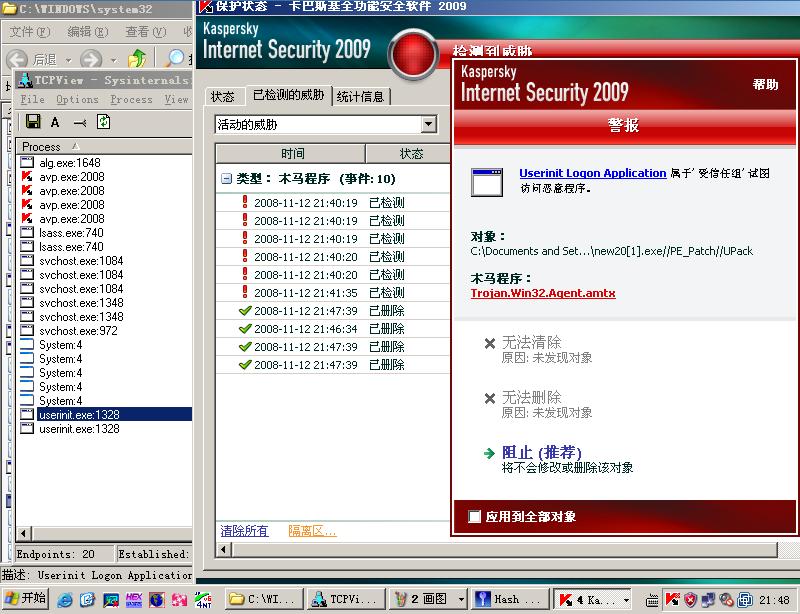800x614 pixels.
Task: Click the red shield security alert tray icon
Action: point(690,599)
